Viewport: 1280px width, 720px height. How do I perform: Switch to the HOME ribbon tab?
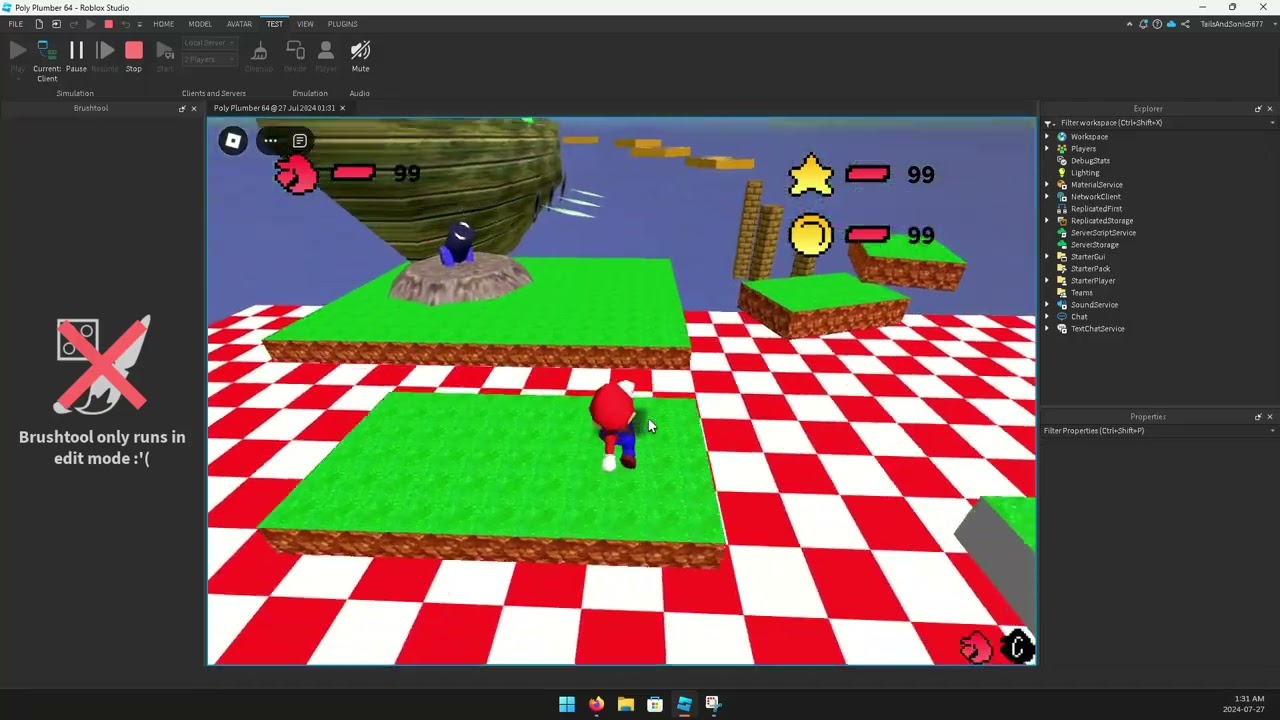(164, 24)
